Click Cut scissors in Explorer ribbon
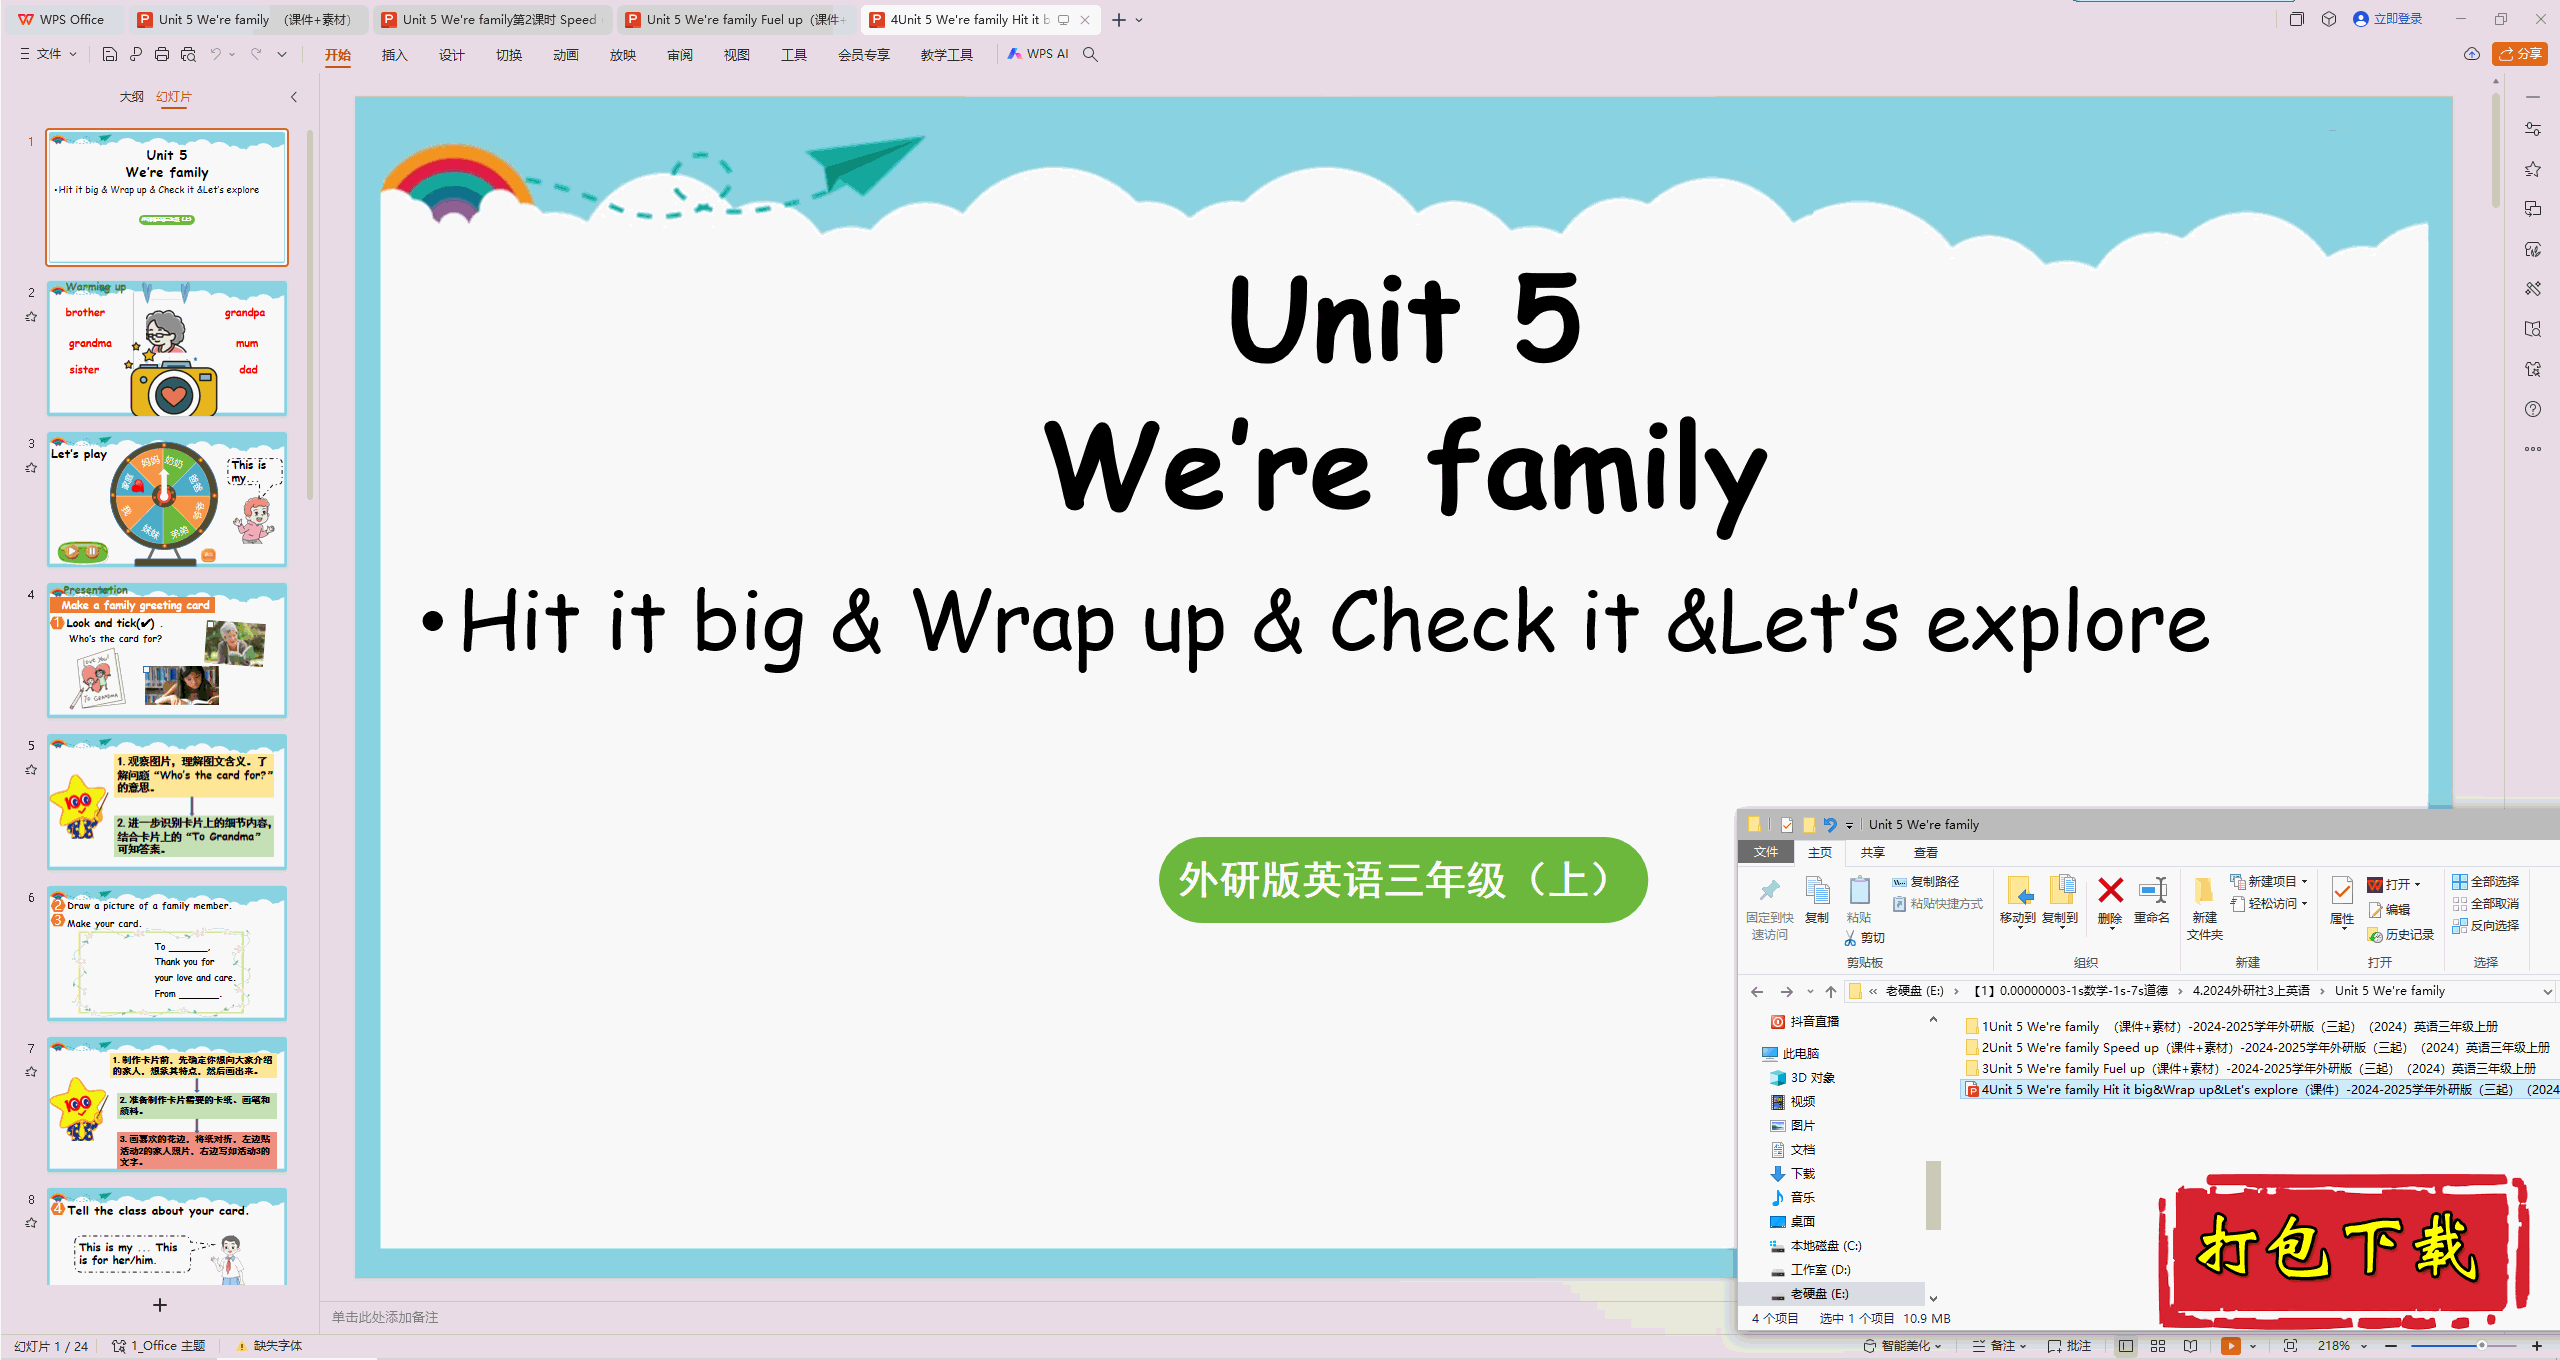The width and height of the screenshot is (2560, 1360). [1865, 938]
